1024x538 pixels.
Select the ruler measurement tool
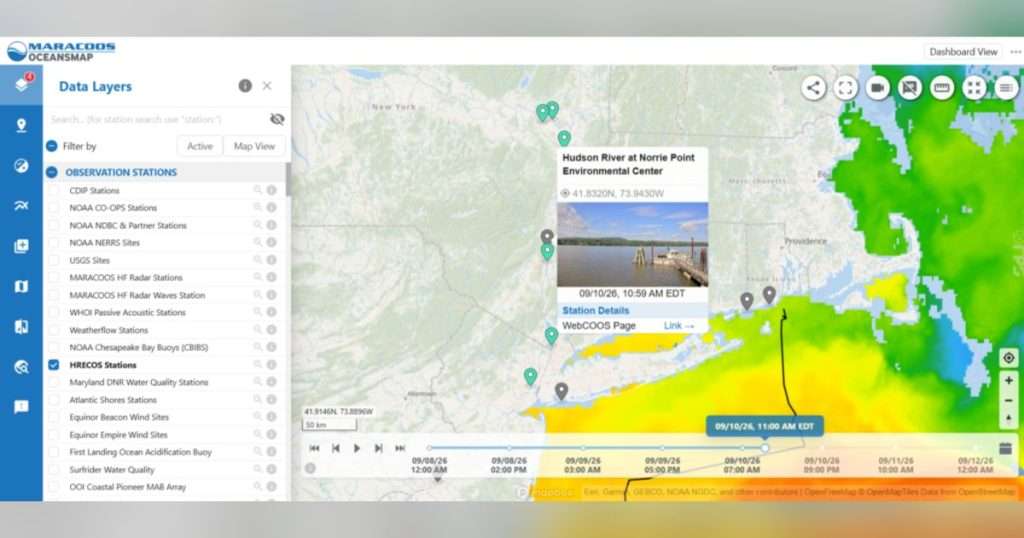click(x=942, y=88)
